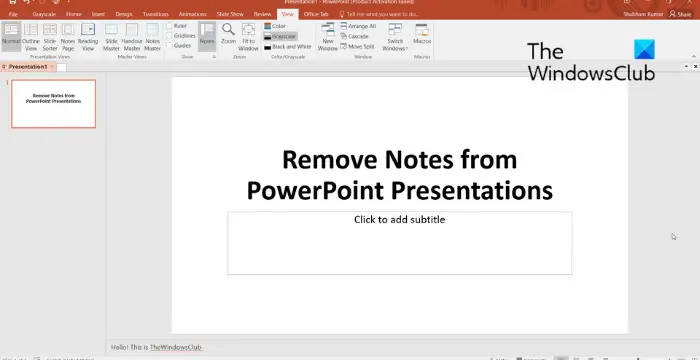This screenshot has width=700, height=360.
Task: Open the Handout Master view
Action: 132,37
